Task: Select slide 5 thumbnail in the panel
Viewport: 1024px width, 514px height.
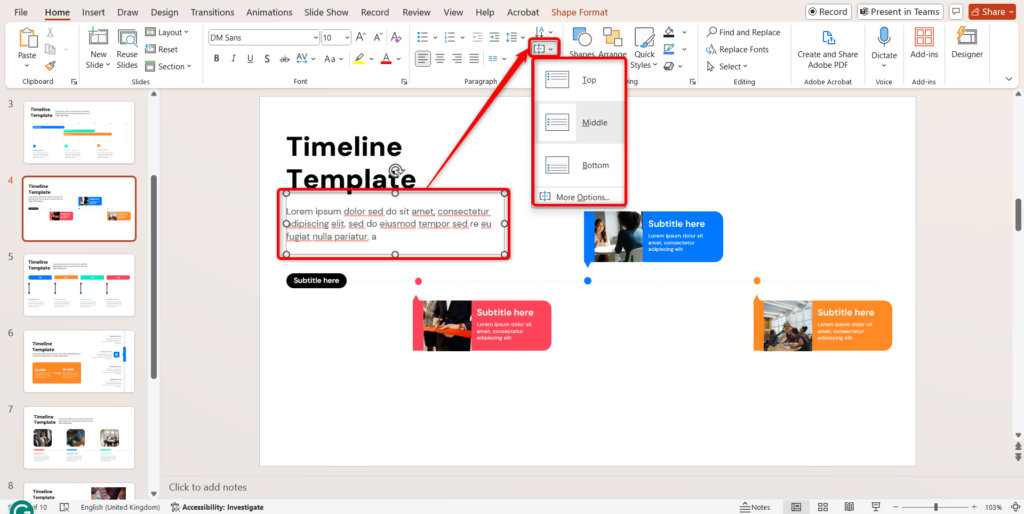Action: click(x=79, y=285)
